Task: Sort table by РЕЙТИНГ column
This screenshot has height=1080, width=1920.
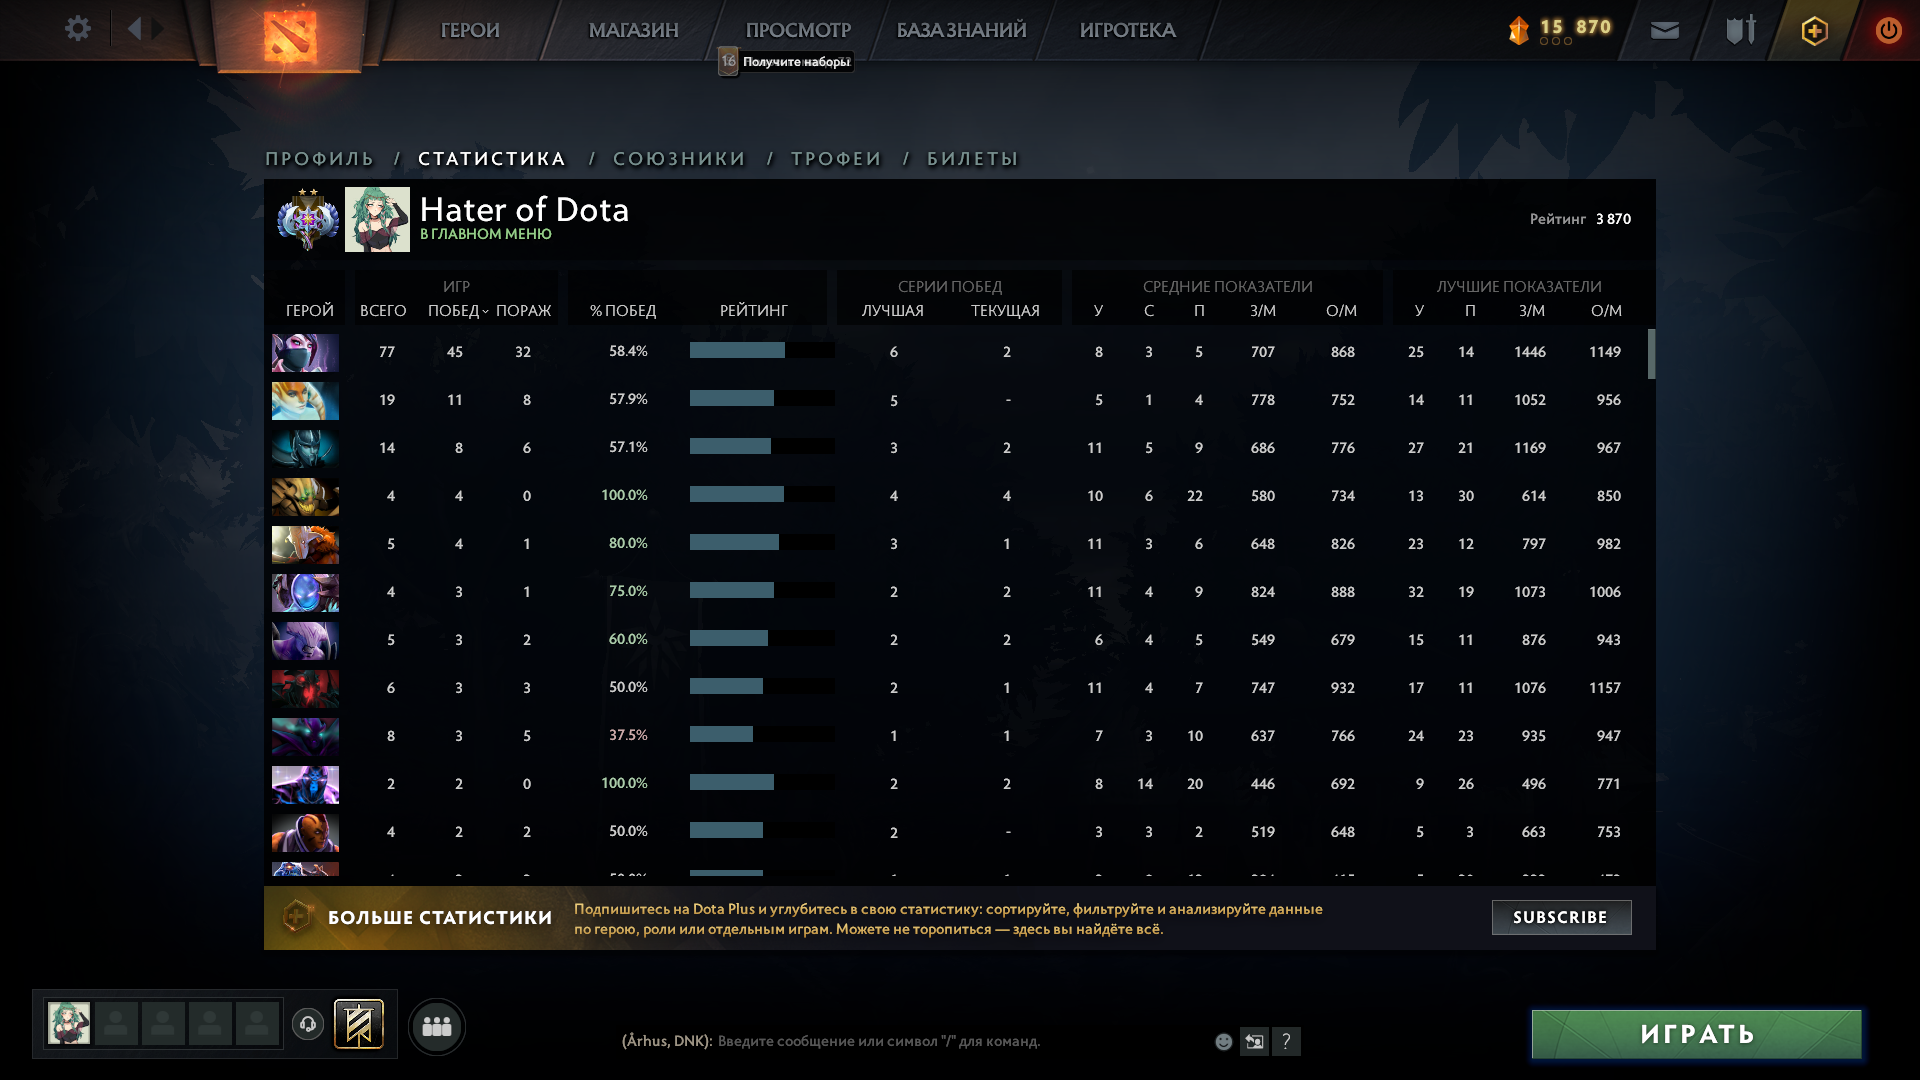Action: pos(754,311)
